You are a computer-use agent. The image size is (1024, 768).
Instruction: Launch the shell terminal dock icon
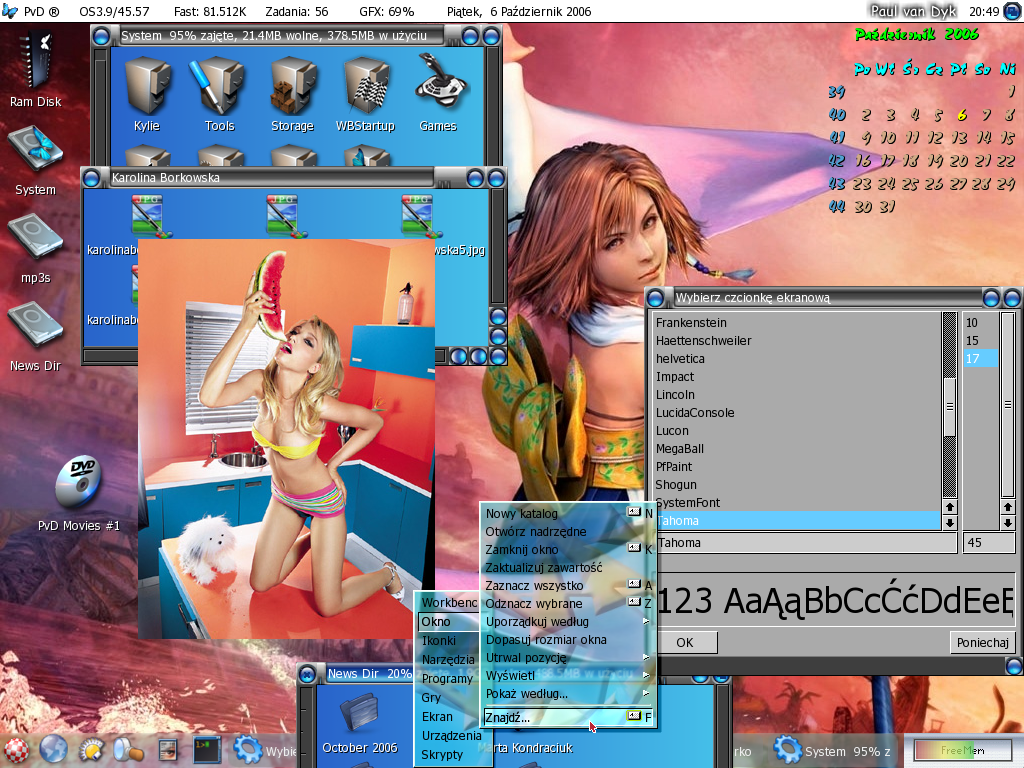(208, 750)
